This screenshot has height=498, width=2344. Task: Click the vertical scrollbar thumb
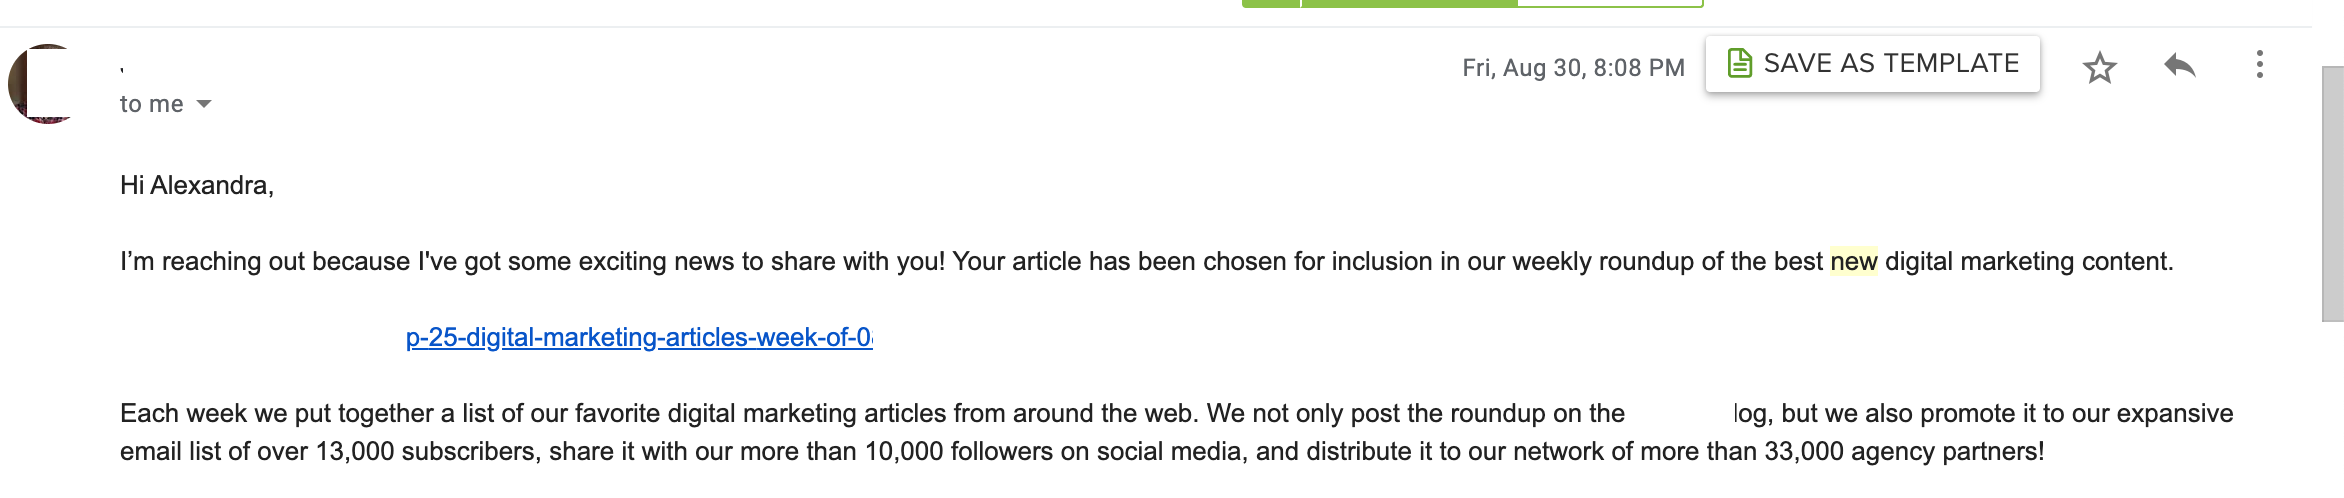pos(2332,190)
